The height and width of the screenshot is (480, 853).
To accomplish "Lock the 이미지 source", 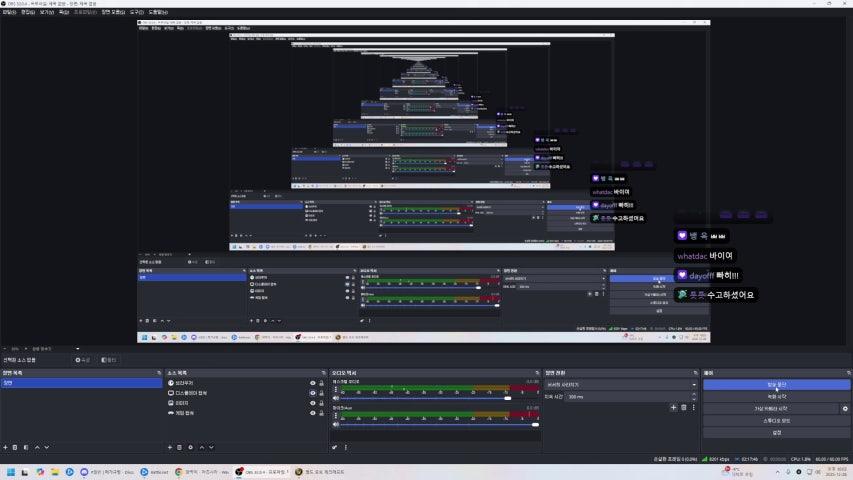I will (x=322, y=403).
